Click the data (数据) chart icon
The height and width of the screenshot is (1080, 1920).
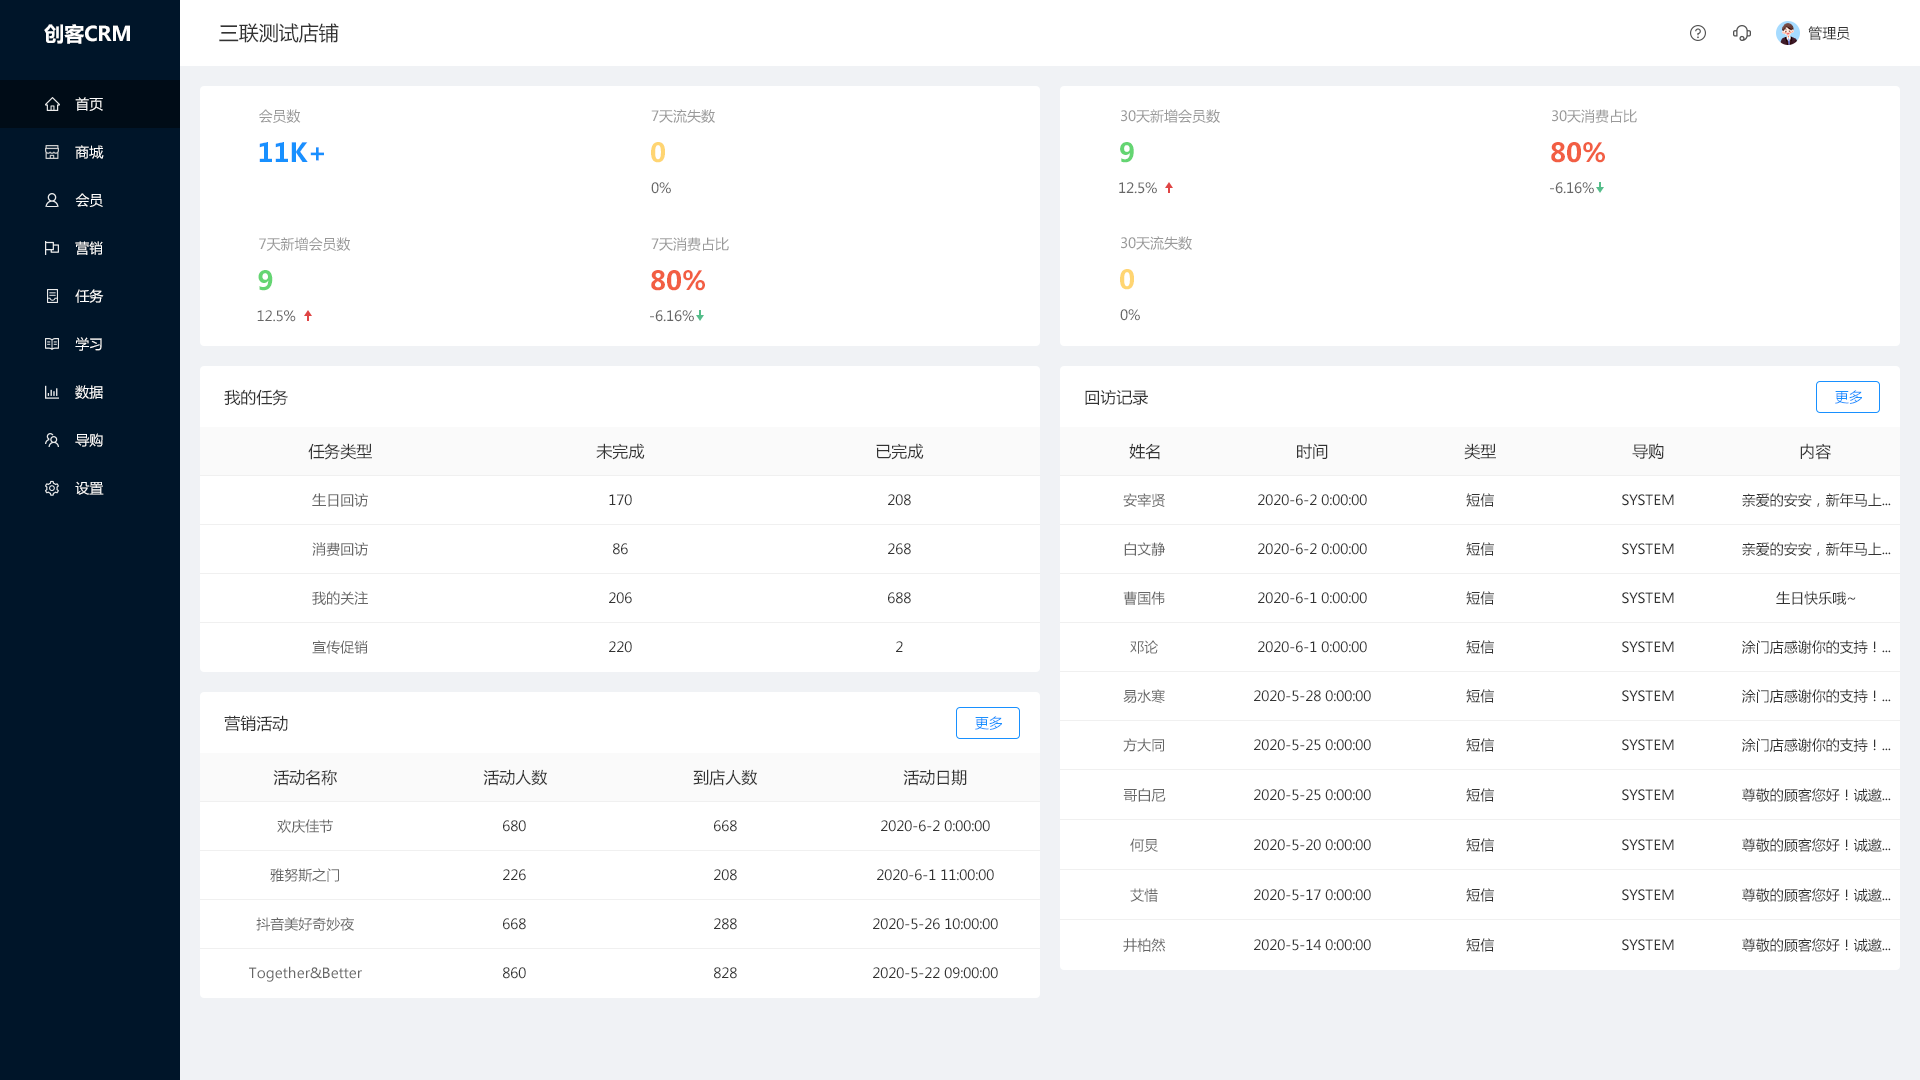tap(52, 392)
